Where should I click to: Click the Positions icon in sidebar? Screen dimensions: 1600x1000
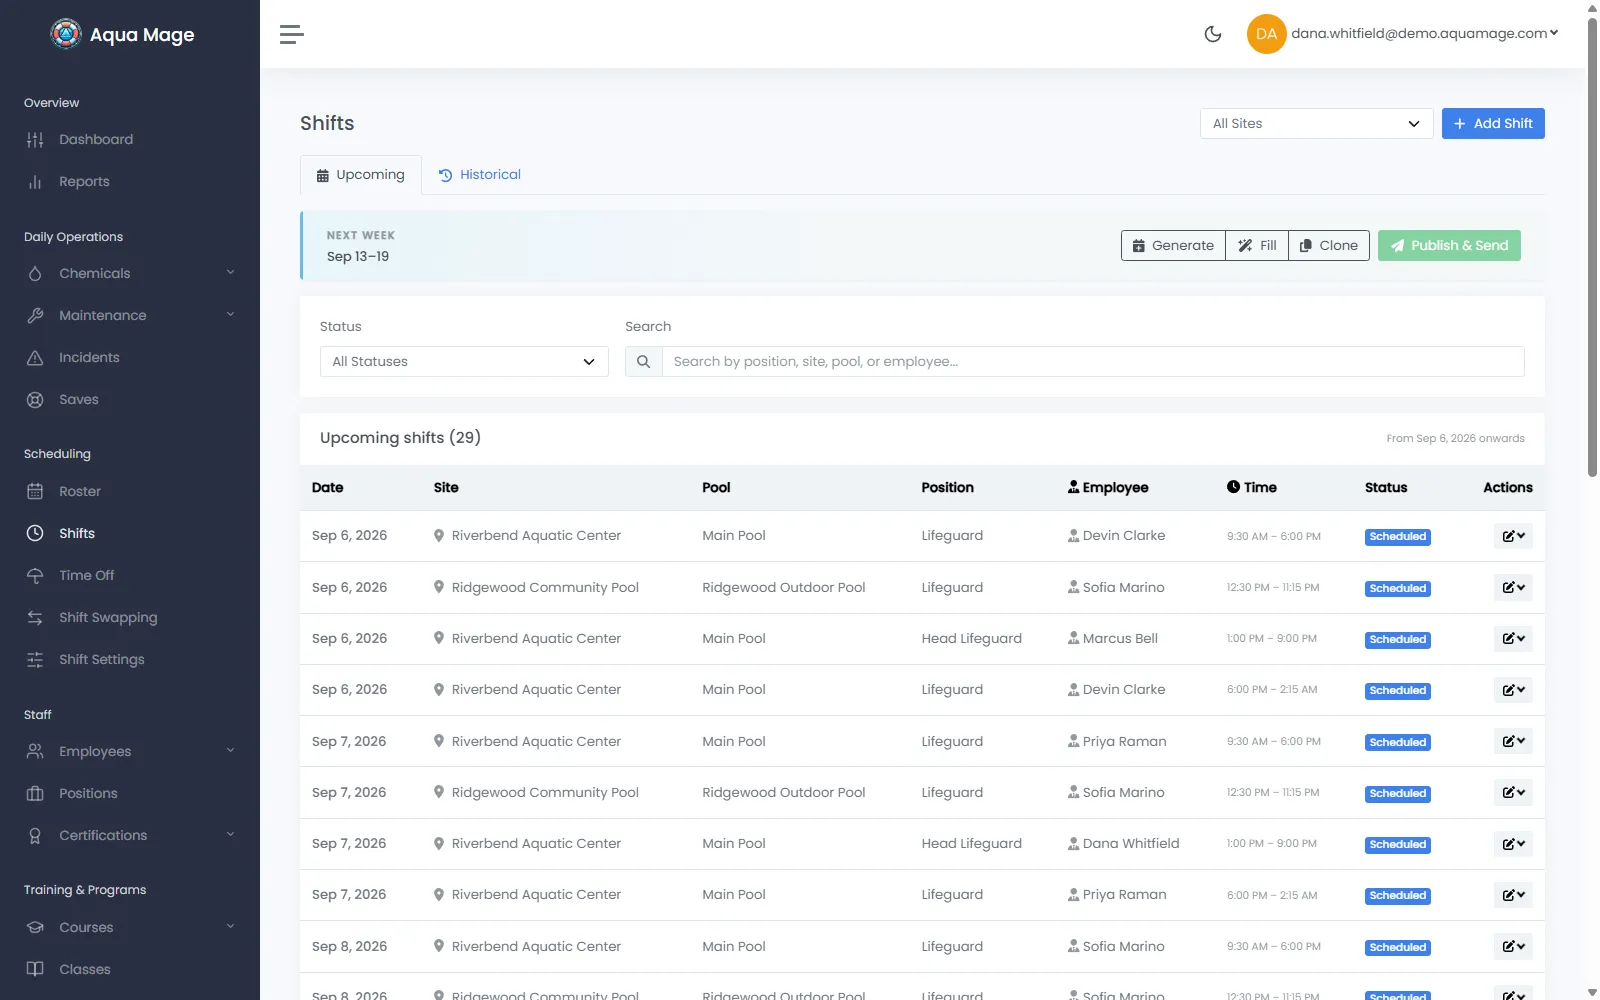coord(35,794)
